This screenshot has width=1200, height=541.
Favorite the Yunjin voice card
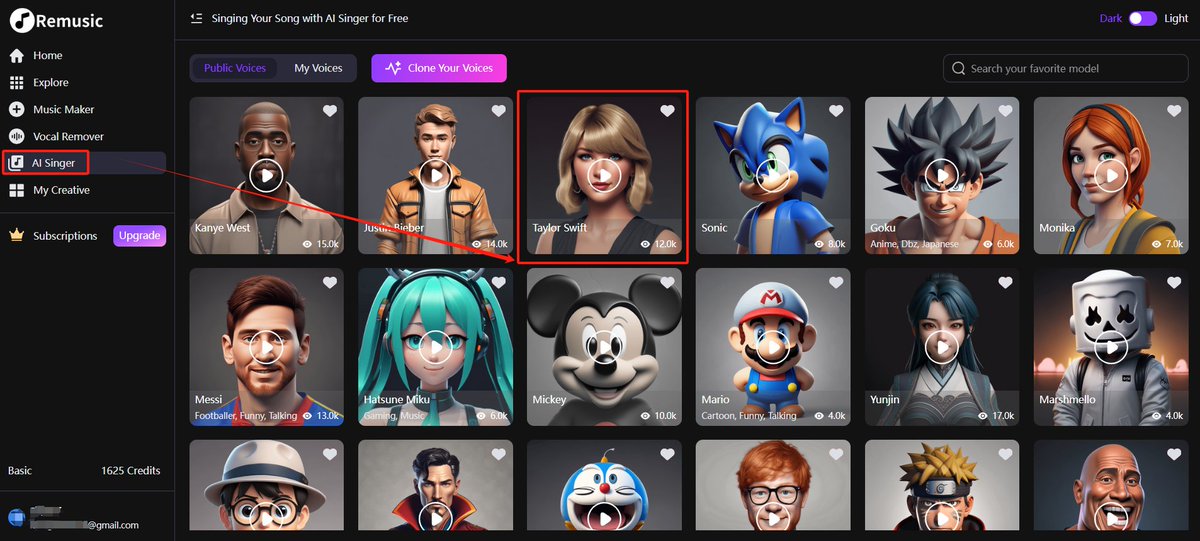(x=1005, y=282)
